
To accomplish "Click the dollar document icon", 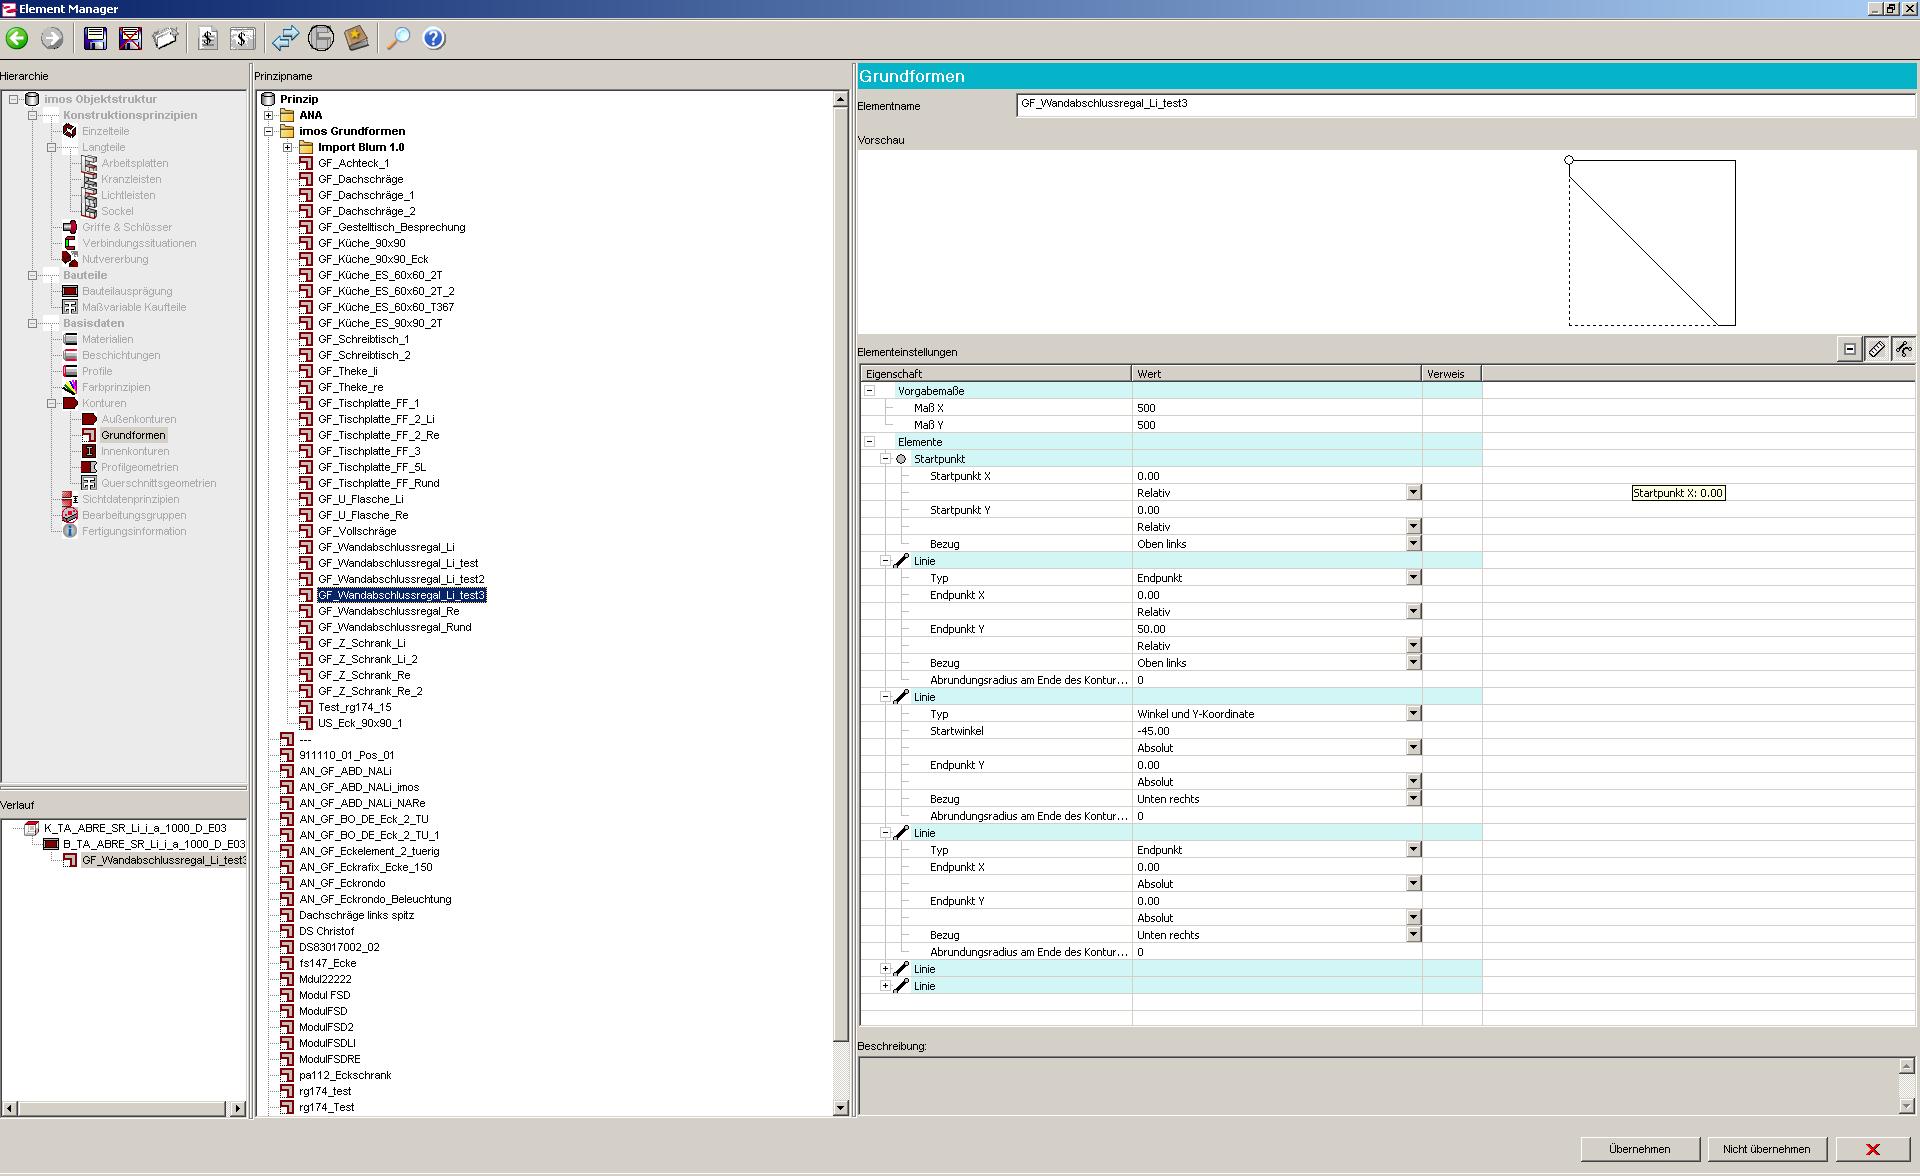I will pos(207,39).
